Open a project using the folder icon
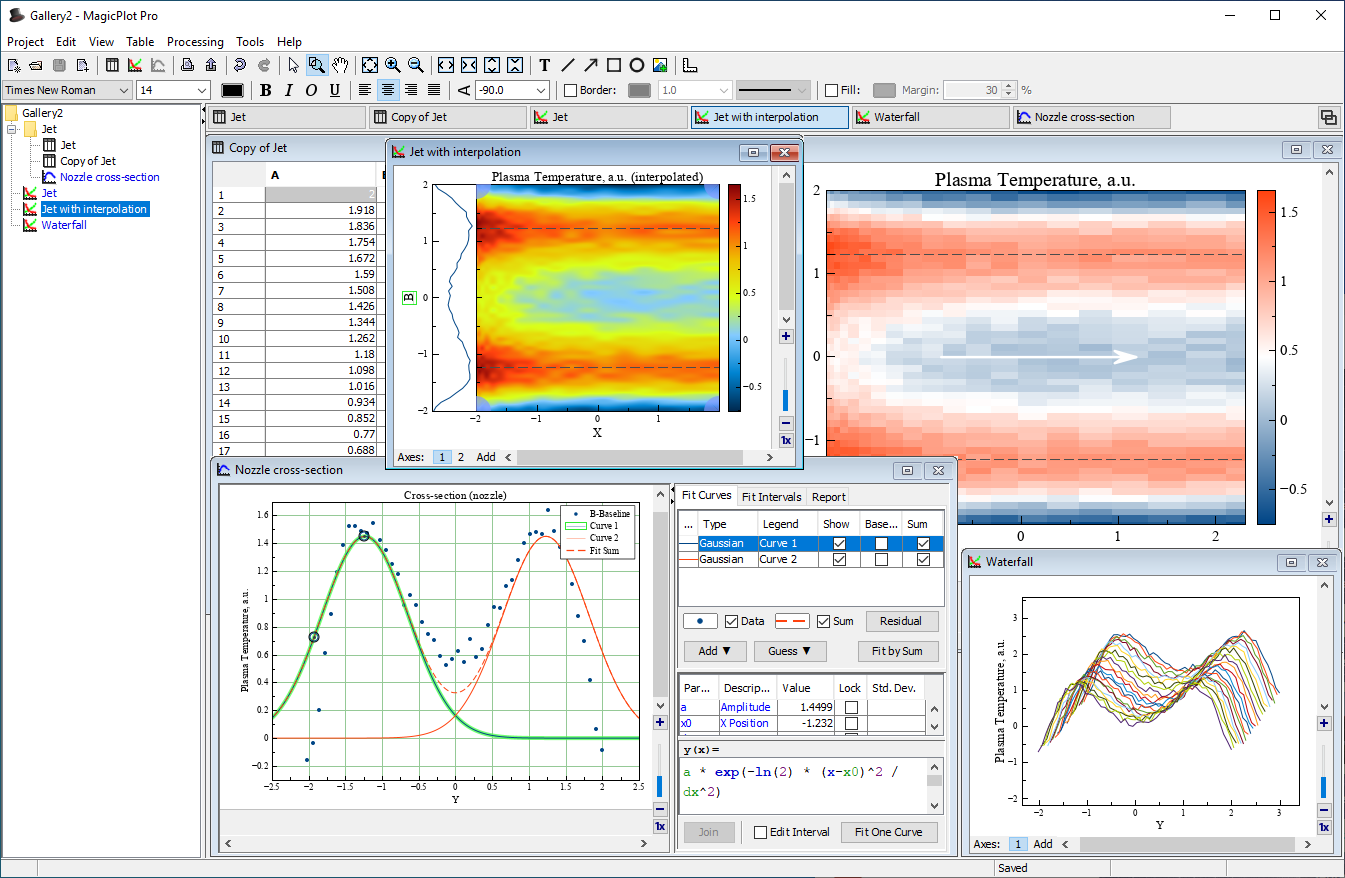 click(x=35, y=65)
